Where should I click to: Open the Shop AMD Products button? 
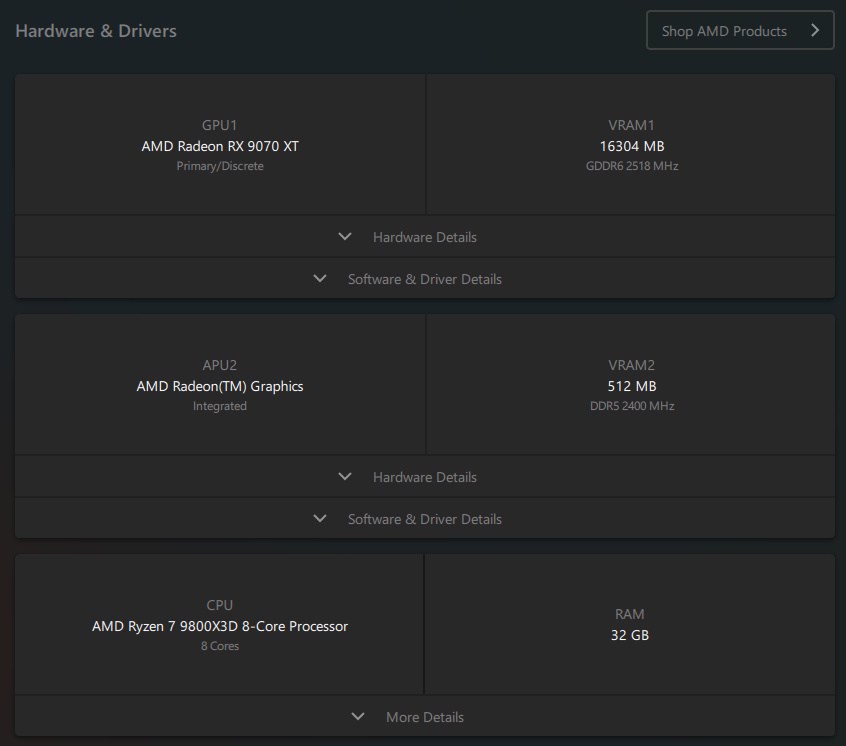(740, 31)
